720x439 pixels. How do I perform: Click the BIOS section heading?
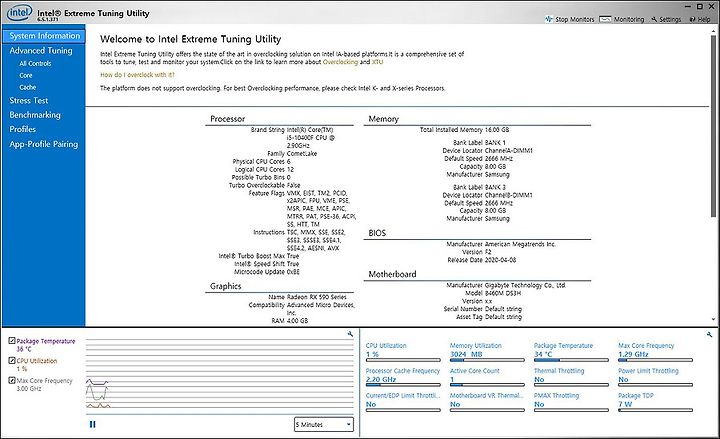(x=377, y=233)
